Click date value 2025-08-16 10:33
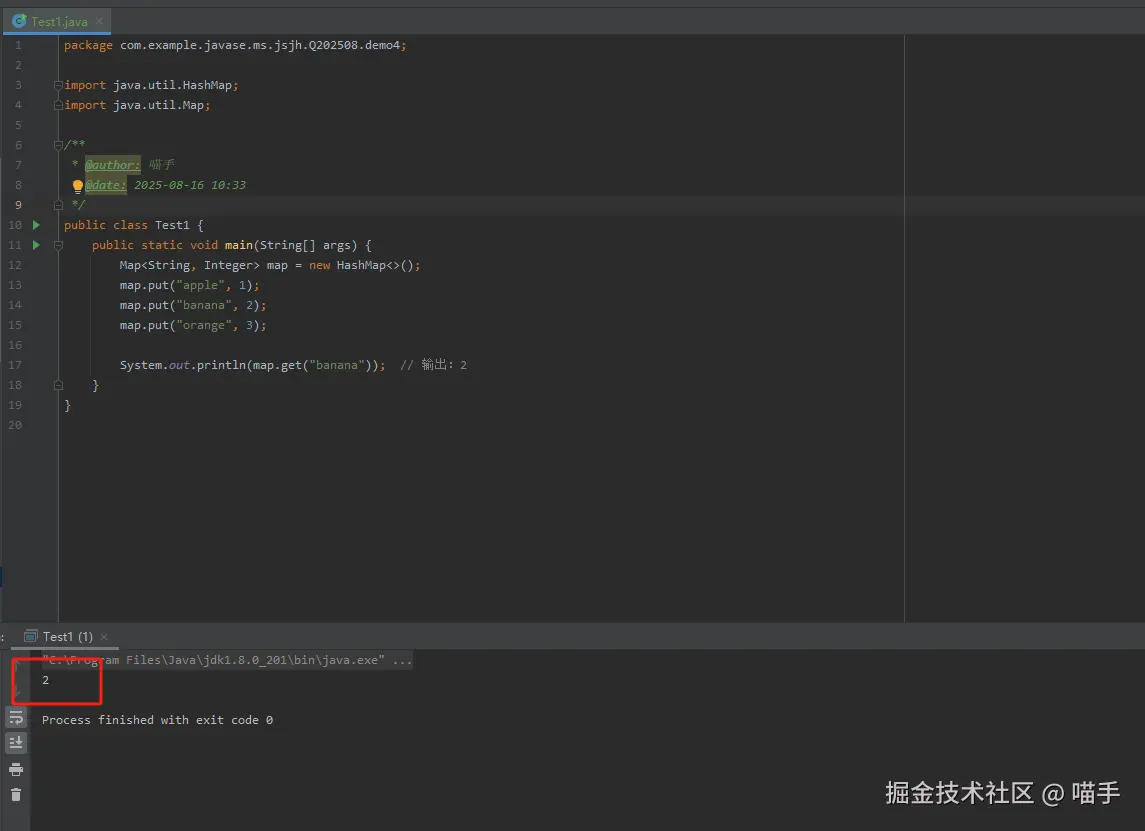The height and width of the screenshot is (831, 1145). [x=190, y=185]
